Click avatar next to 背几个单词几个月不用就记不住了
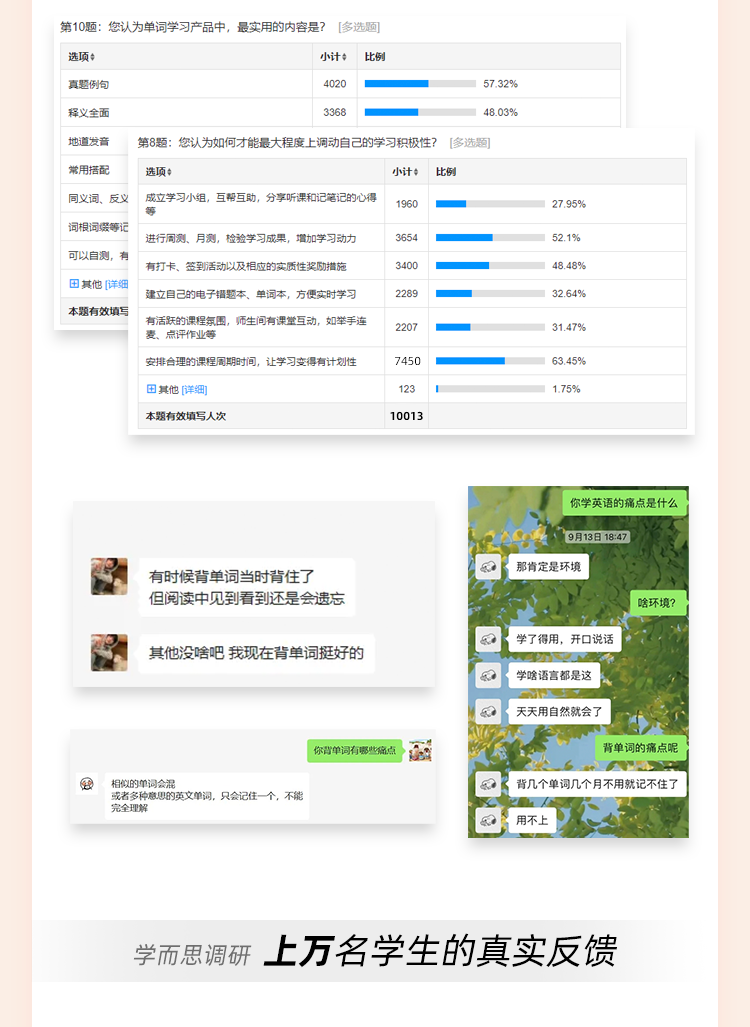Viewport: 750px width, 1027px height. coord(488,784)
